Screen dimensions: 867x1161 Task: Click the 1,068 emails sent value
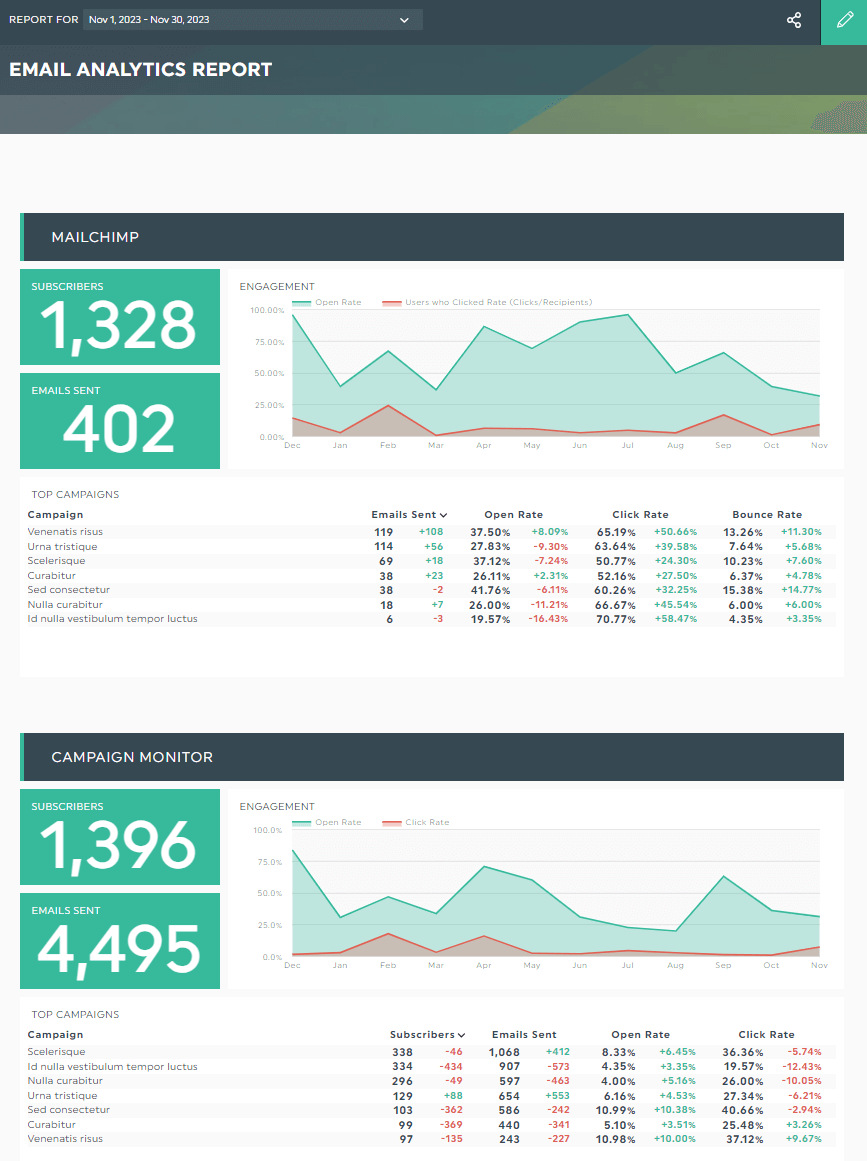point(504,1051)
